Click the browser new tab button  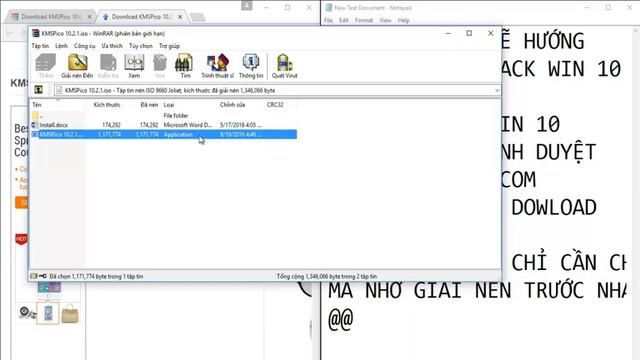tap(198, 17)
